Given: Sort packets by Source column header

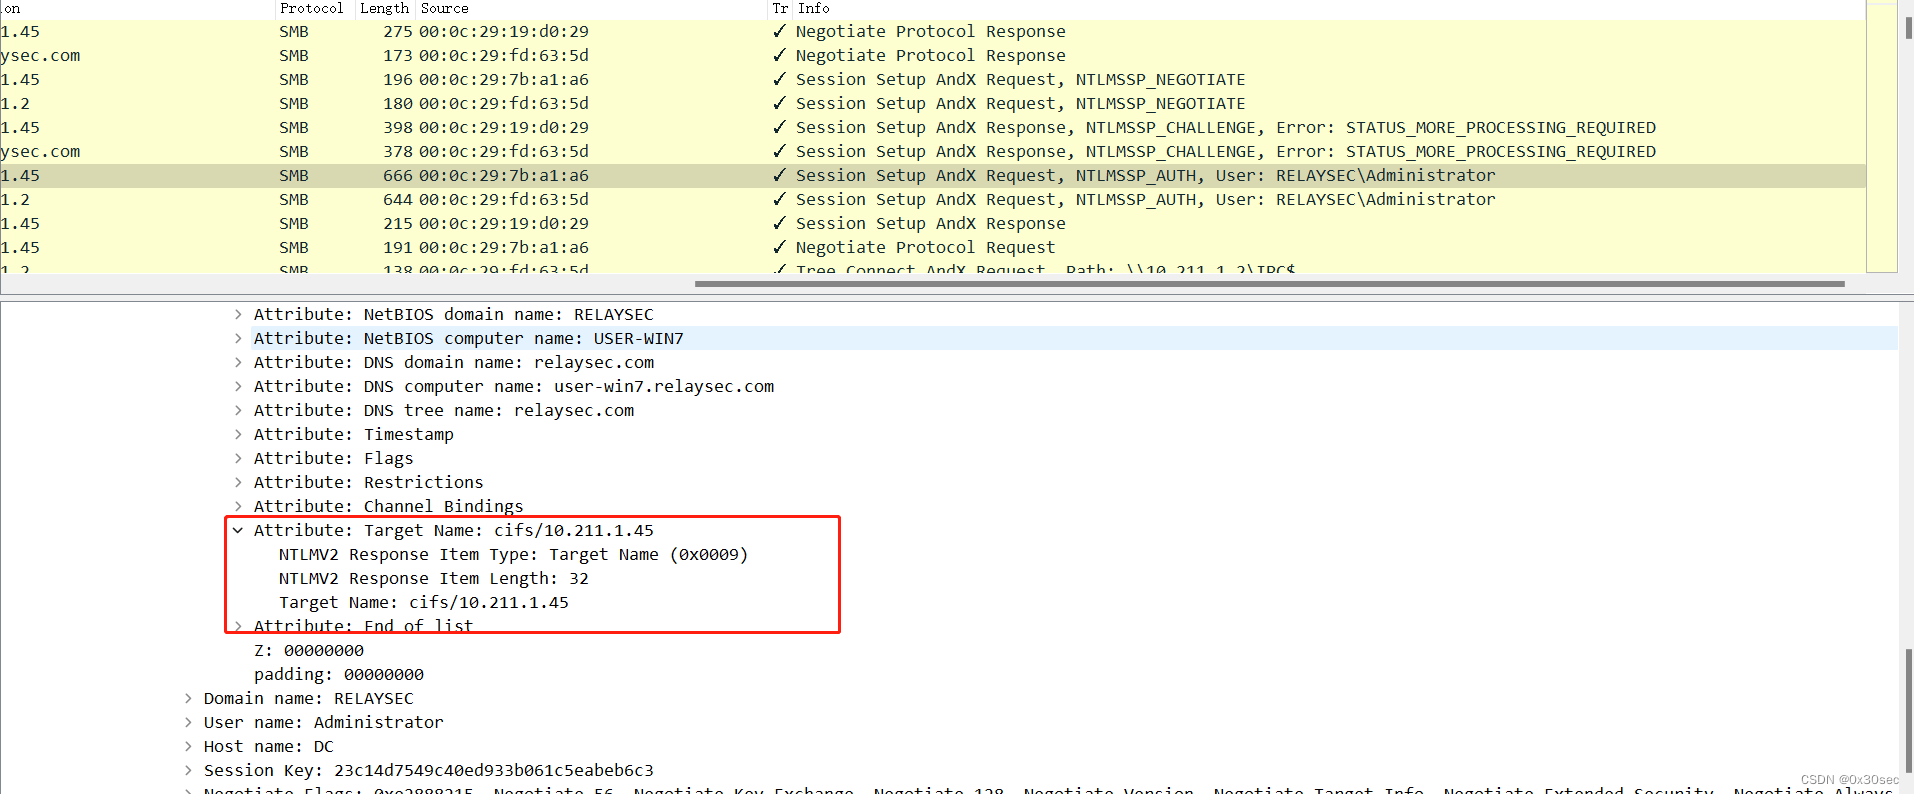Looking at the screenshot, I should tap(591, 8).
